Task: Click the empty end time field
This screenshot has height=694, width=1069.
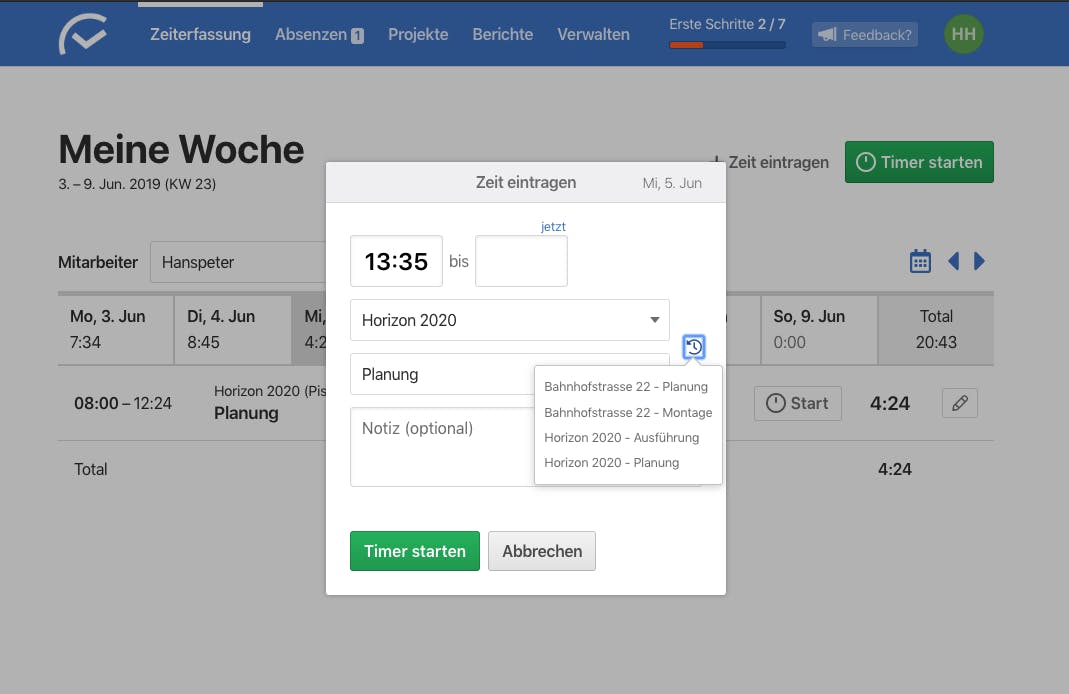Action: tap(521, 261)
